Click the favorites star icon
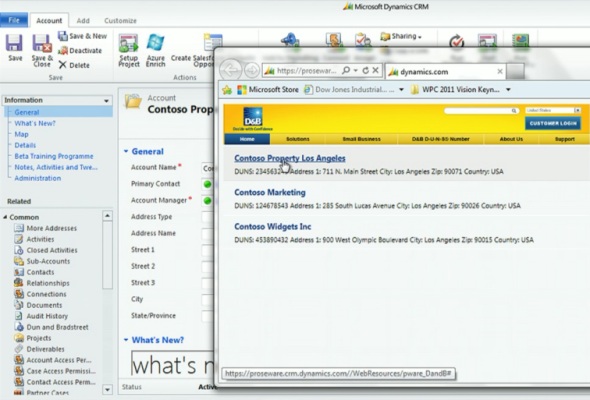 227,90
